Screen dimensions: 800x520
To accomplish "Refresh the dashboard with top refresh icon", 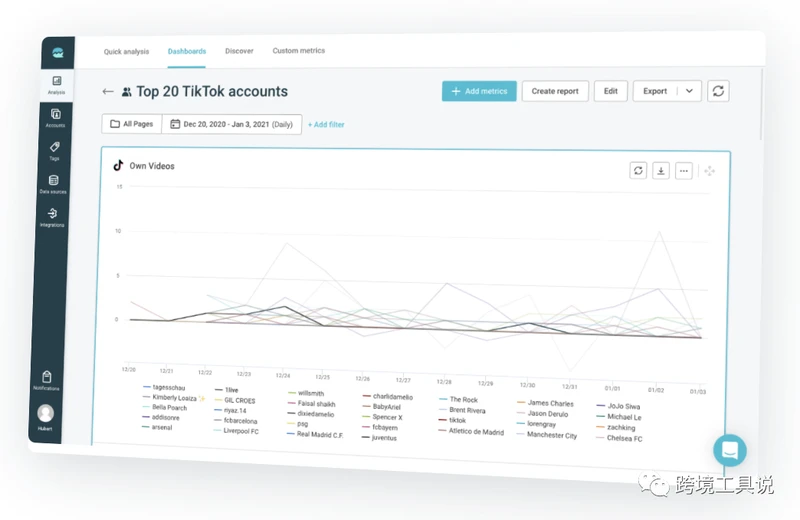I will pos(718,91).
